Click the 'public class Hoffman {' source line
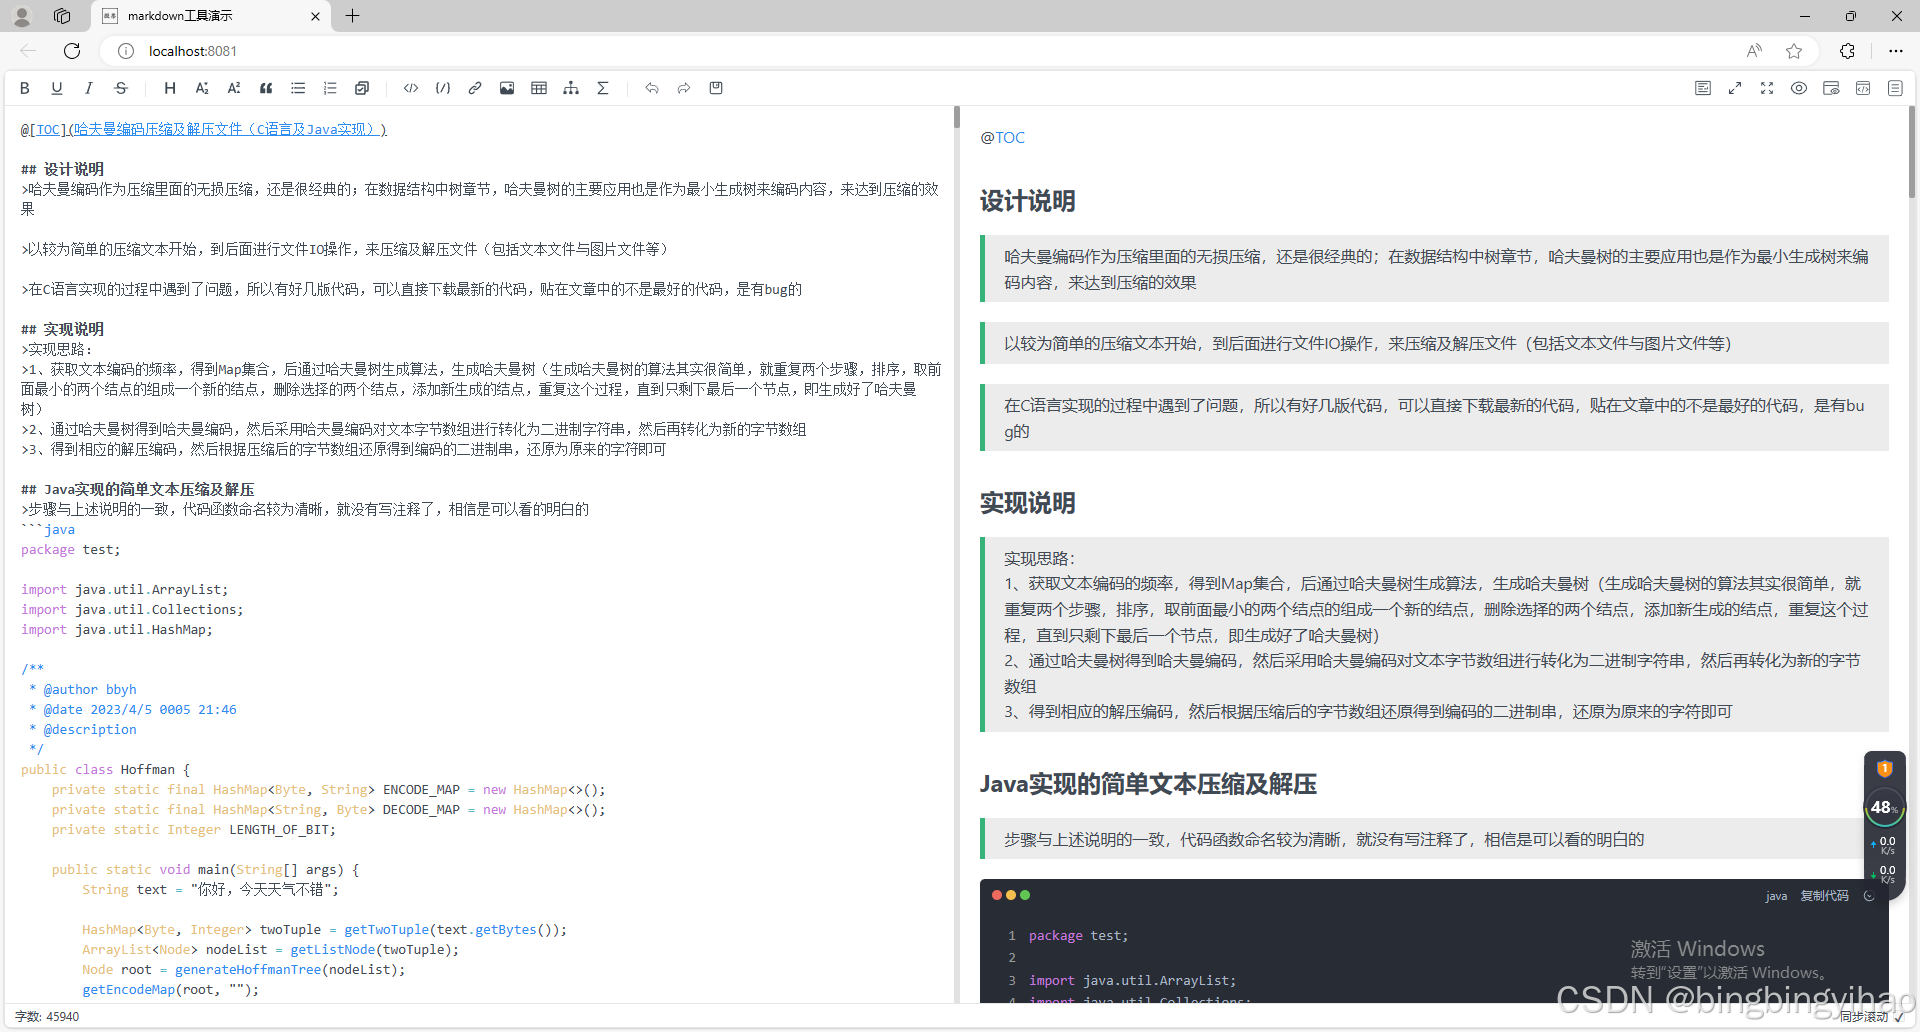Image resolution: width=1920 pixels, height=1032 pixels. click(105, 769)
